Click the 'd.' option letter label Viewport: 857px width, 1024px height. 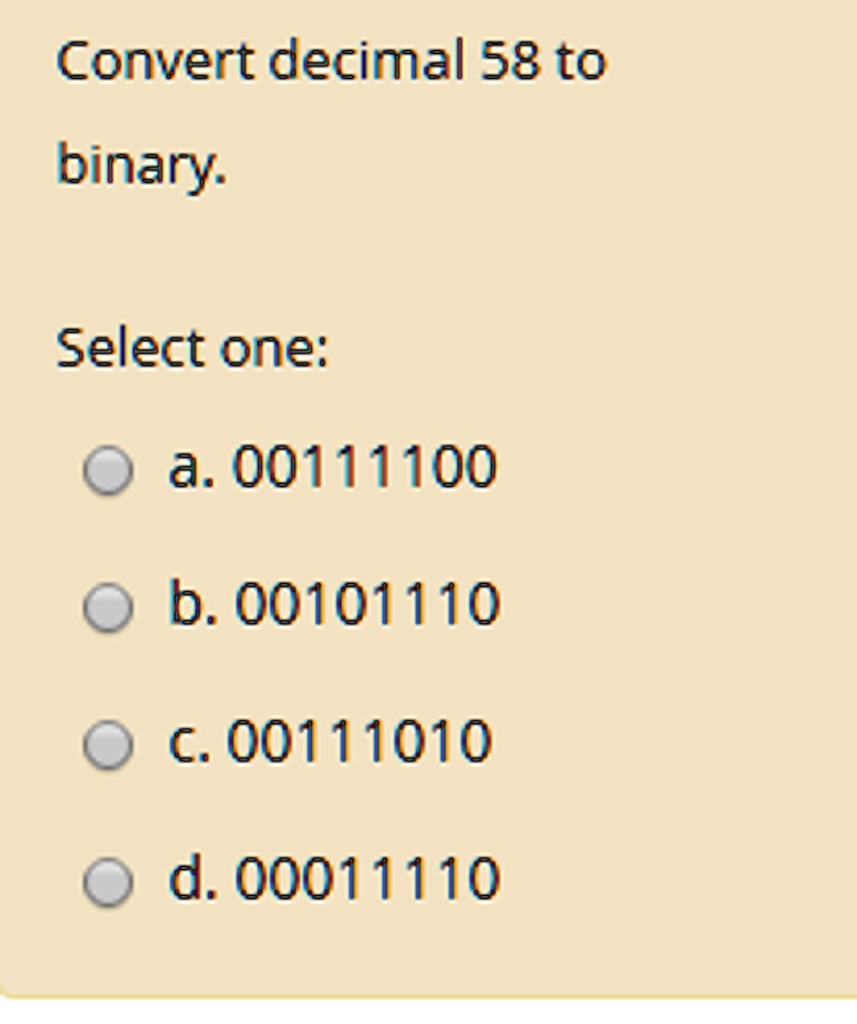point(193,879)
